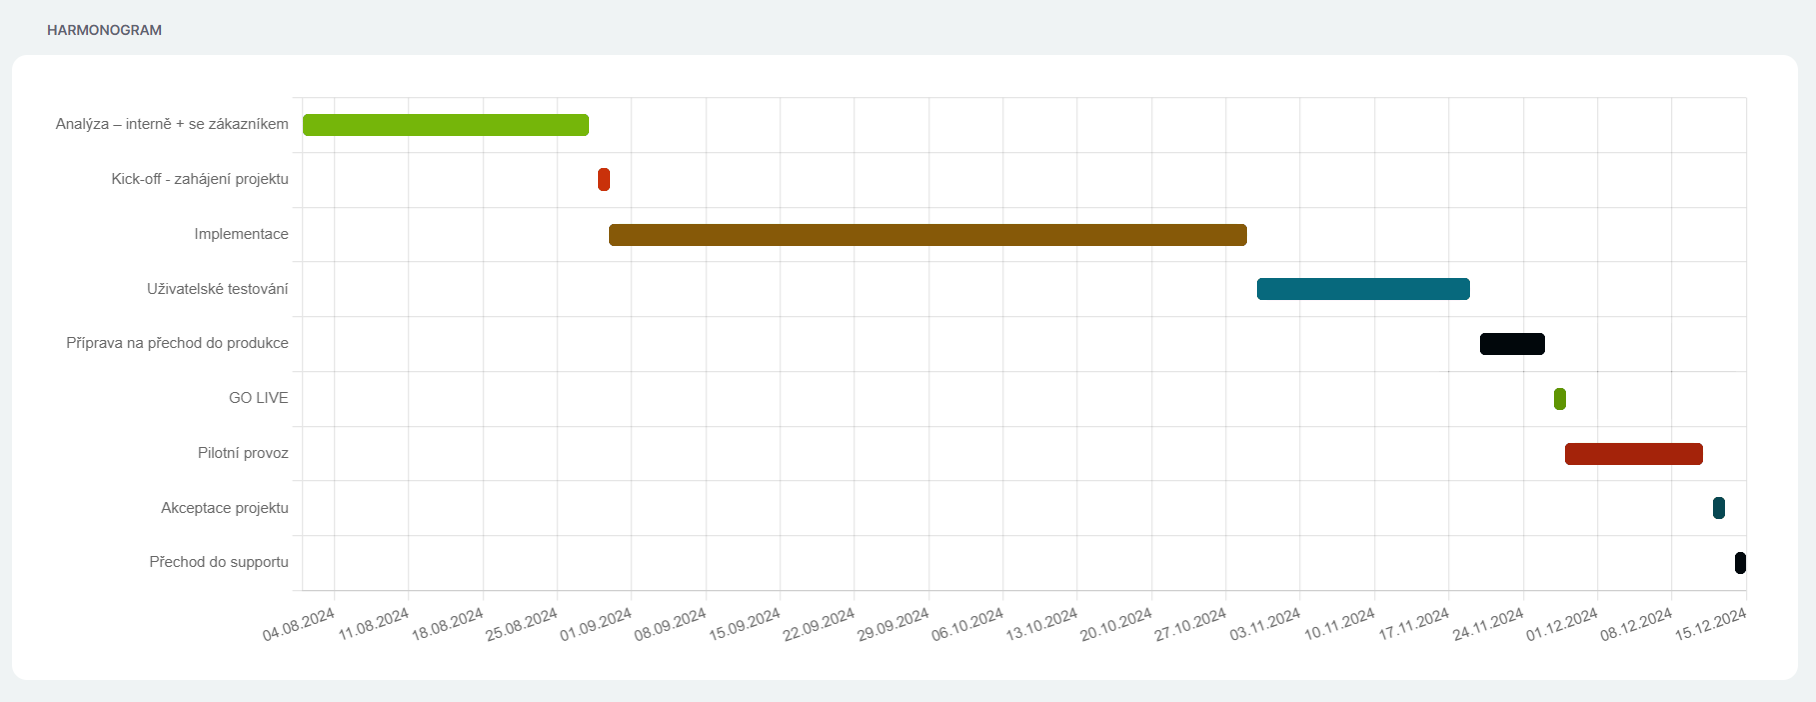Screen dimensions: 1816x702
Task: Click axis date 04.08.2024
Action: [299, 625]
